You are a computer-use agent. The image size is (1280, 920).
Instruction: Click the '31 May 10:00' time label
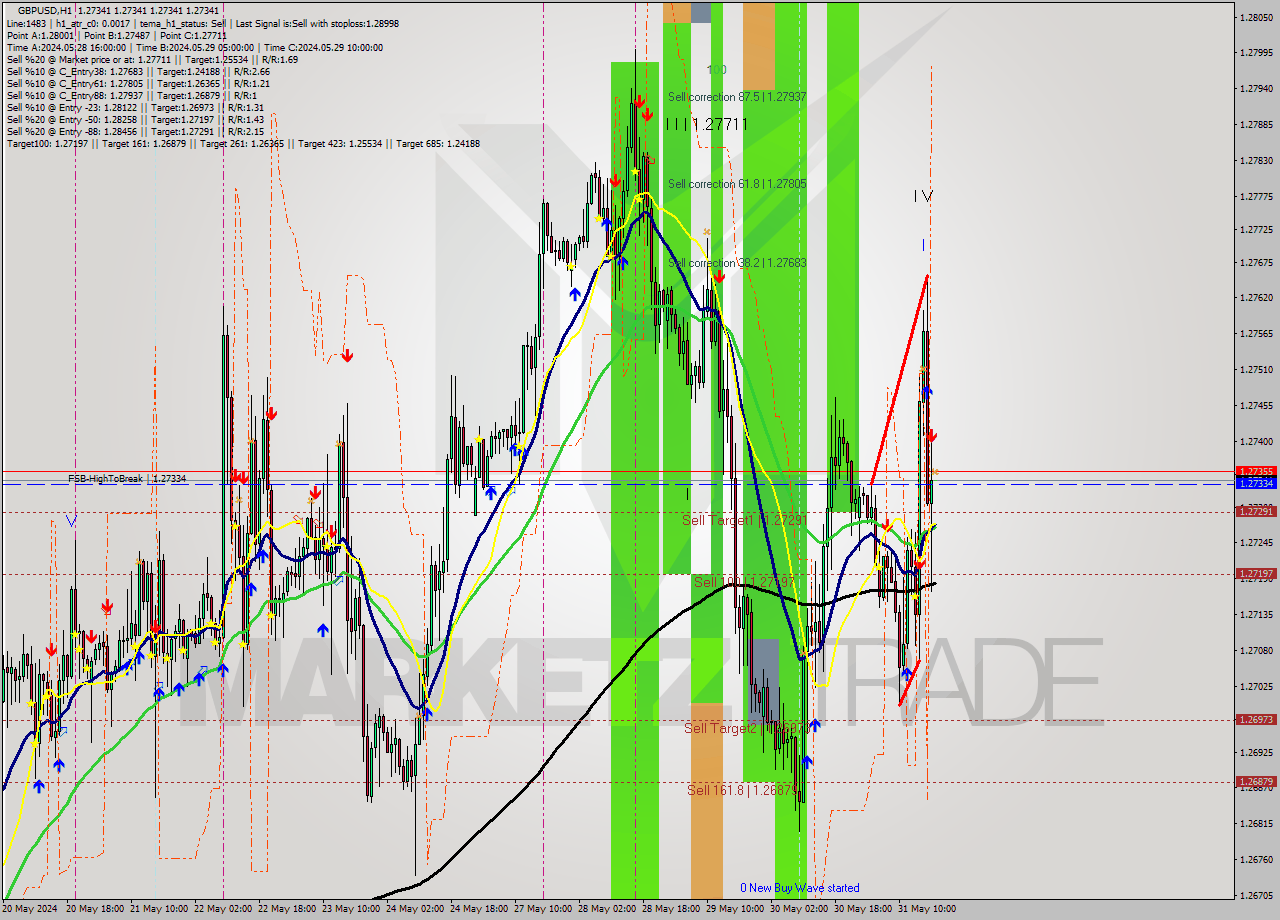(x=925, y=909)
